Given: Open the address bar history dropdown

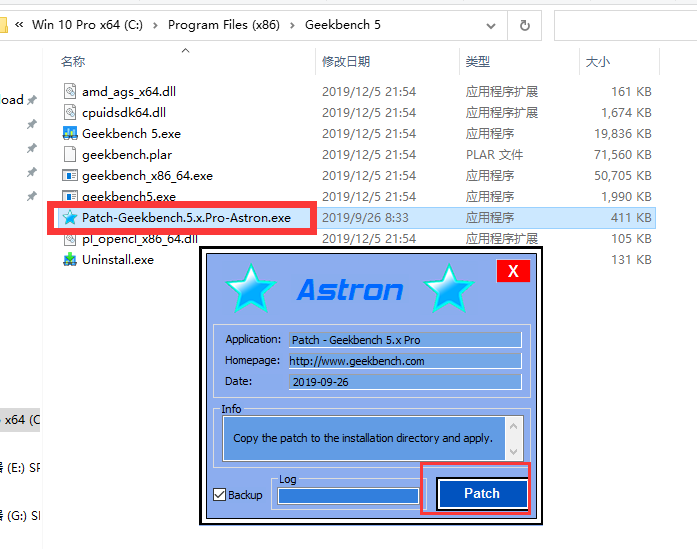Looking at the screenshot, I should point(491,26).
